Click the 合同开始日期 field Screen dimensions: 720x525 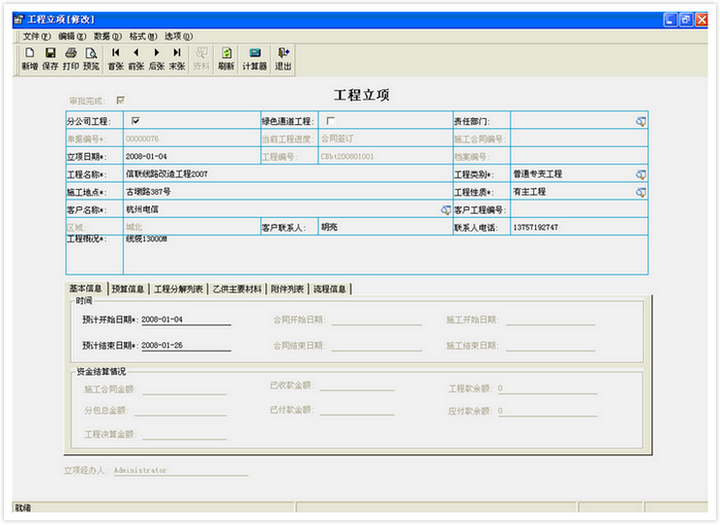(x=377, y=320)
